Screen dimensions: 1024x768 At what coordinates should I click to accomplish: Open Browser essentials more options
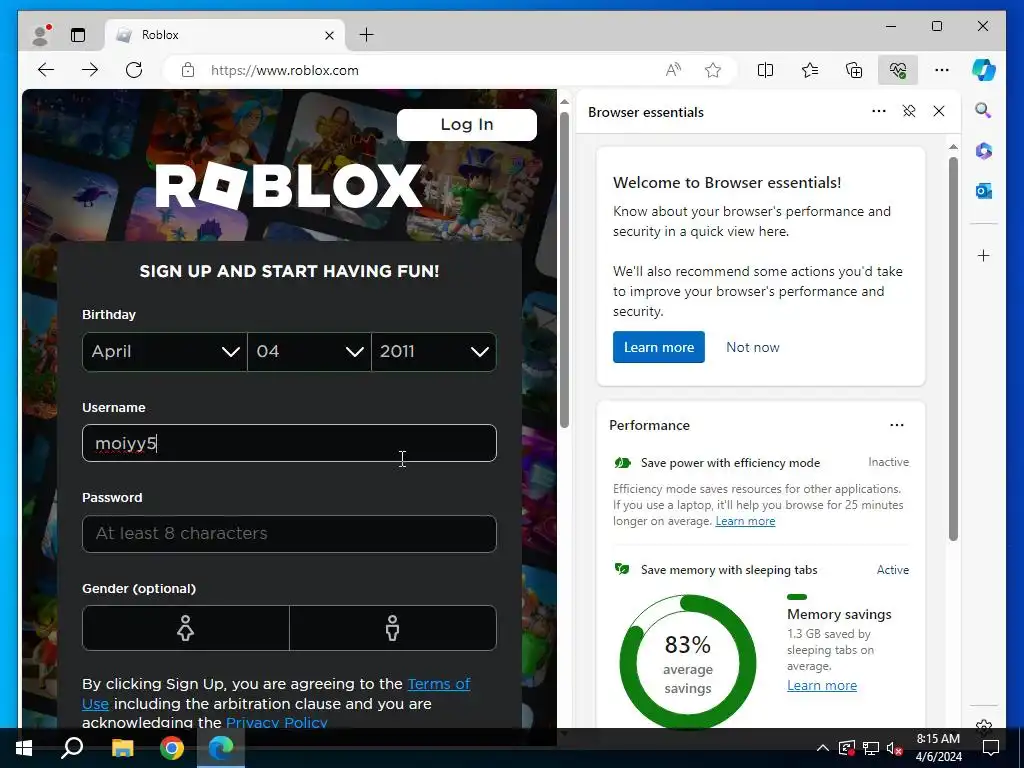[879, 111]
